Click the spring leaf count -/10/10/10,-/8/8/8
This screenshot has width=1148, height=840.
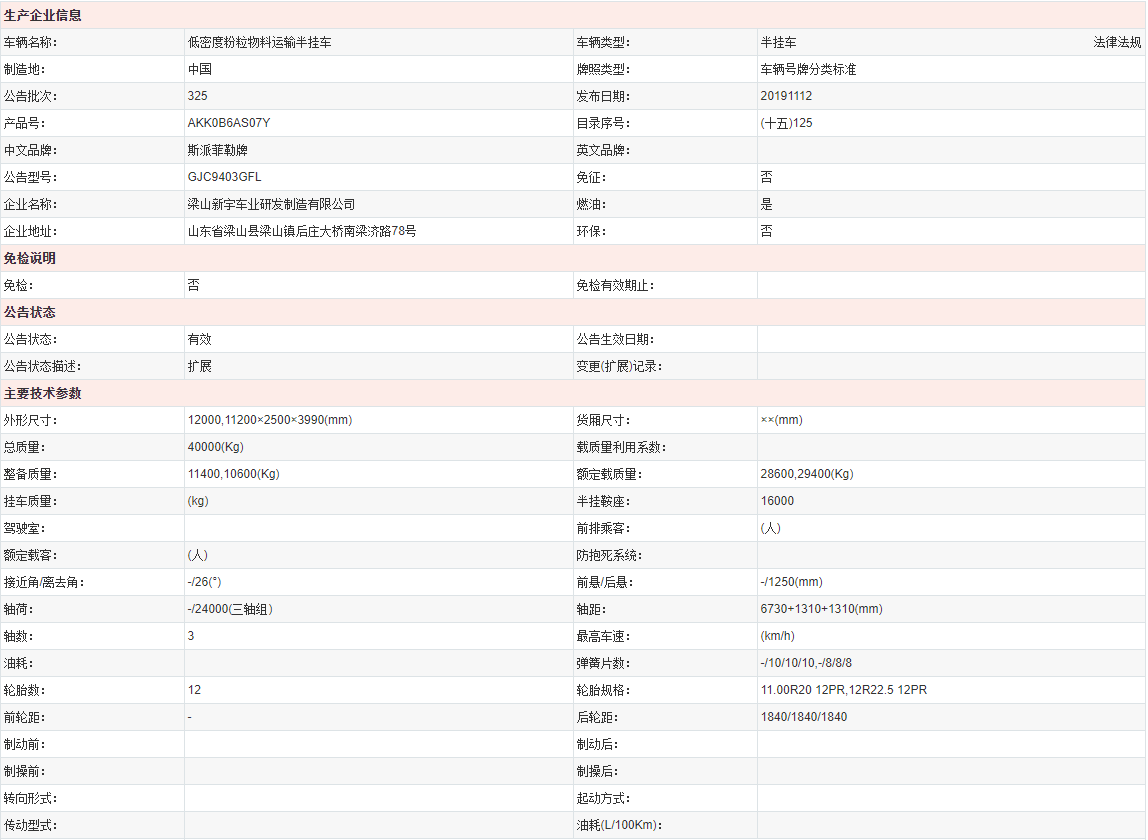coord(806,663)
